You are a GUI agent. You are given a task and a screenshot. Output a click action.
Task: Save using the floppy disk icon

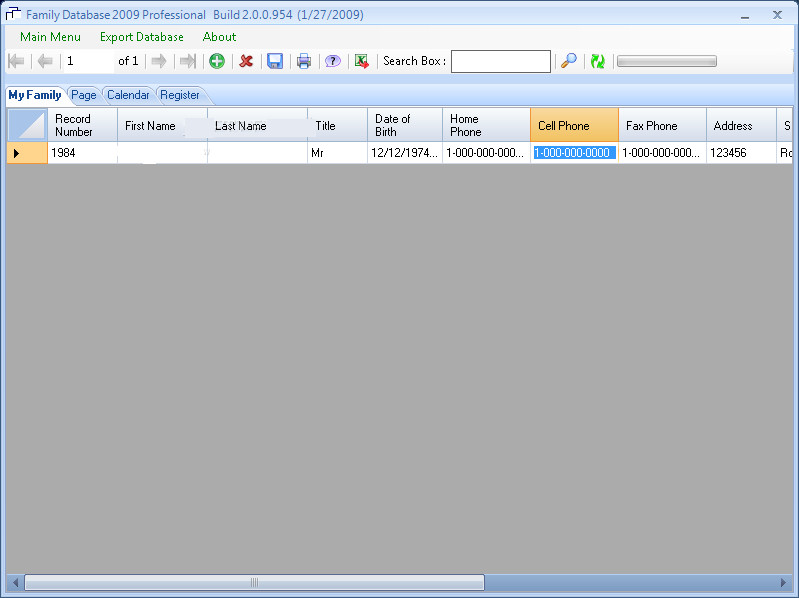point(275,62)
